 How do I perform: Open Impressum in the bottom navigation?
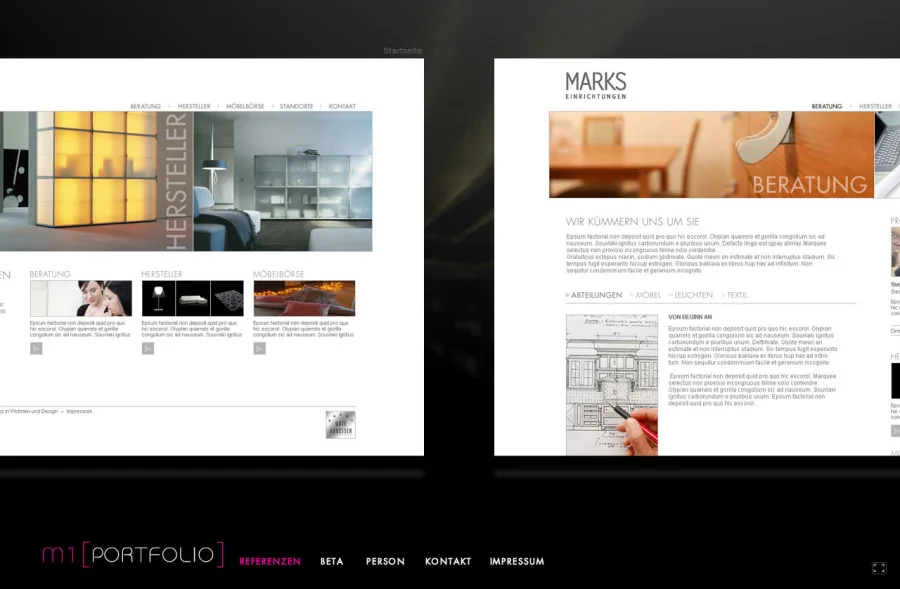[x=517, y=562]
